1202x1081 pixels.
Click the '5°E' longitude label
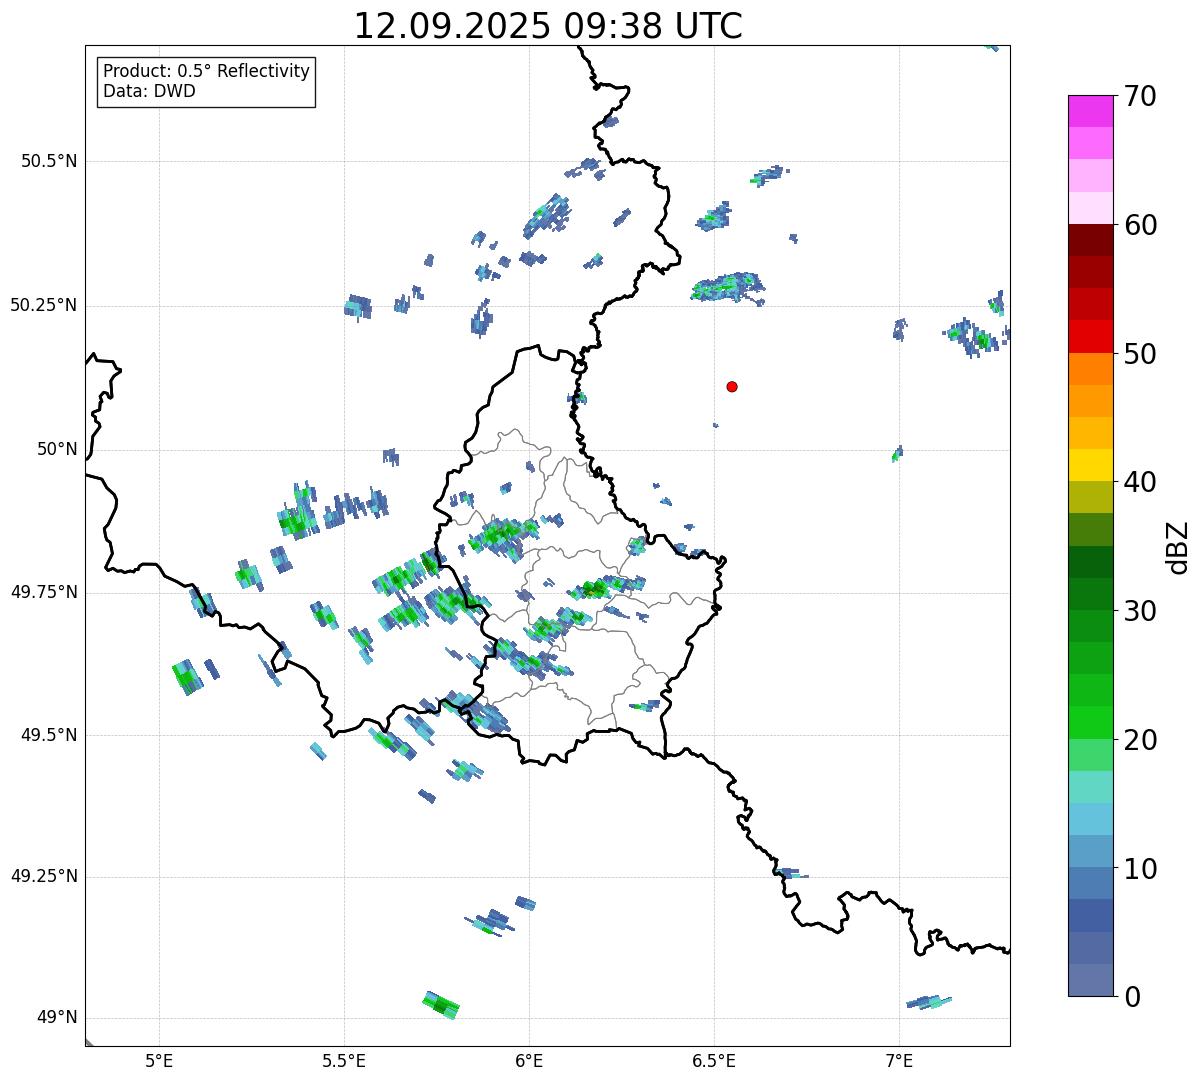(x=159, y=1060)
